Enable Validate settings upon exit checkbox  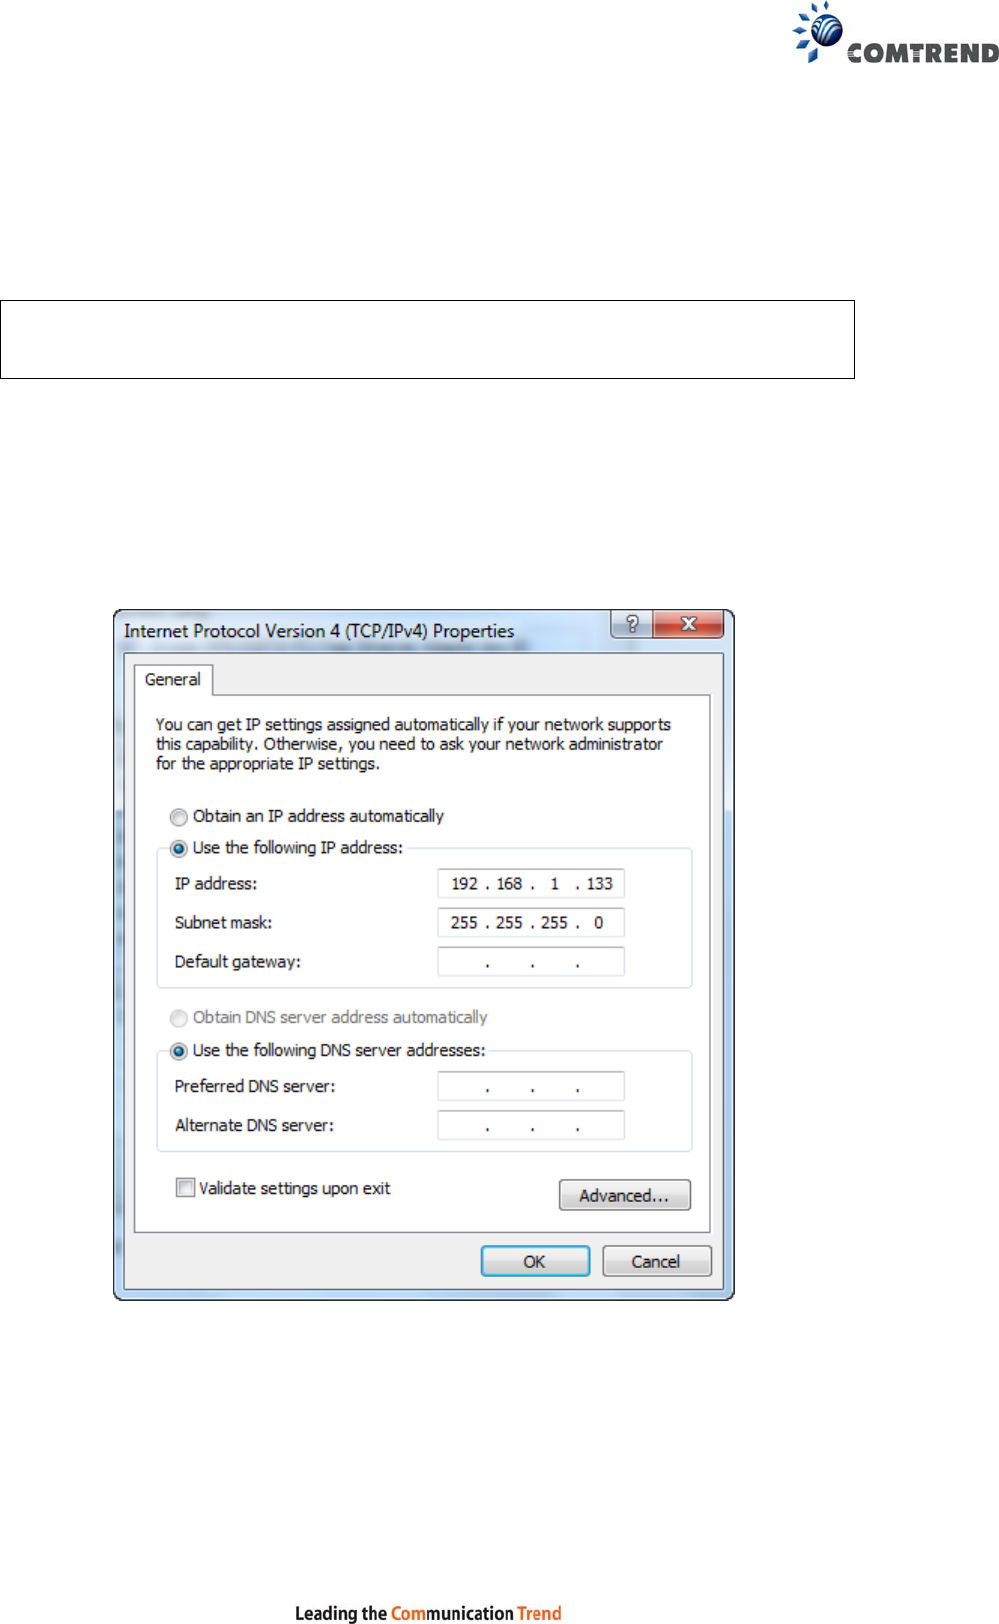click(185, 1188)
